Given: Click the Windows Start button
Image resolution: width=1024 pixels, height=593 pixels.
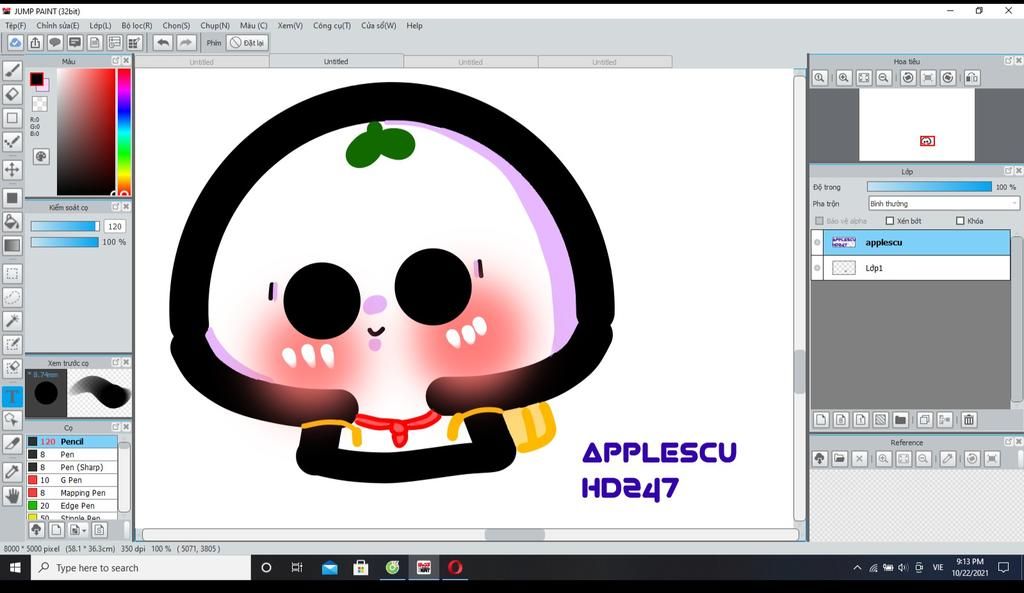Looking at the screenshot, I should click(15, 568).
